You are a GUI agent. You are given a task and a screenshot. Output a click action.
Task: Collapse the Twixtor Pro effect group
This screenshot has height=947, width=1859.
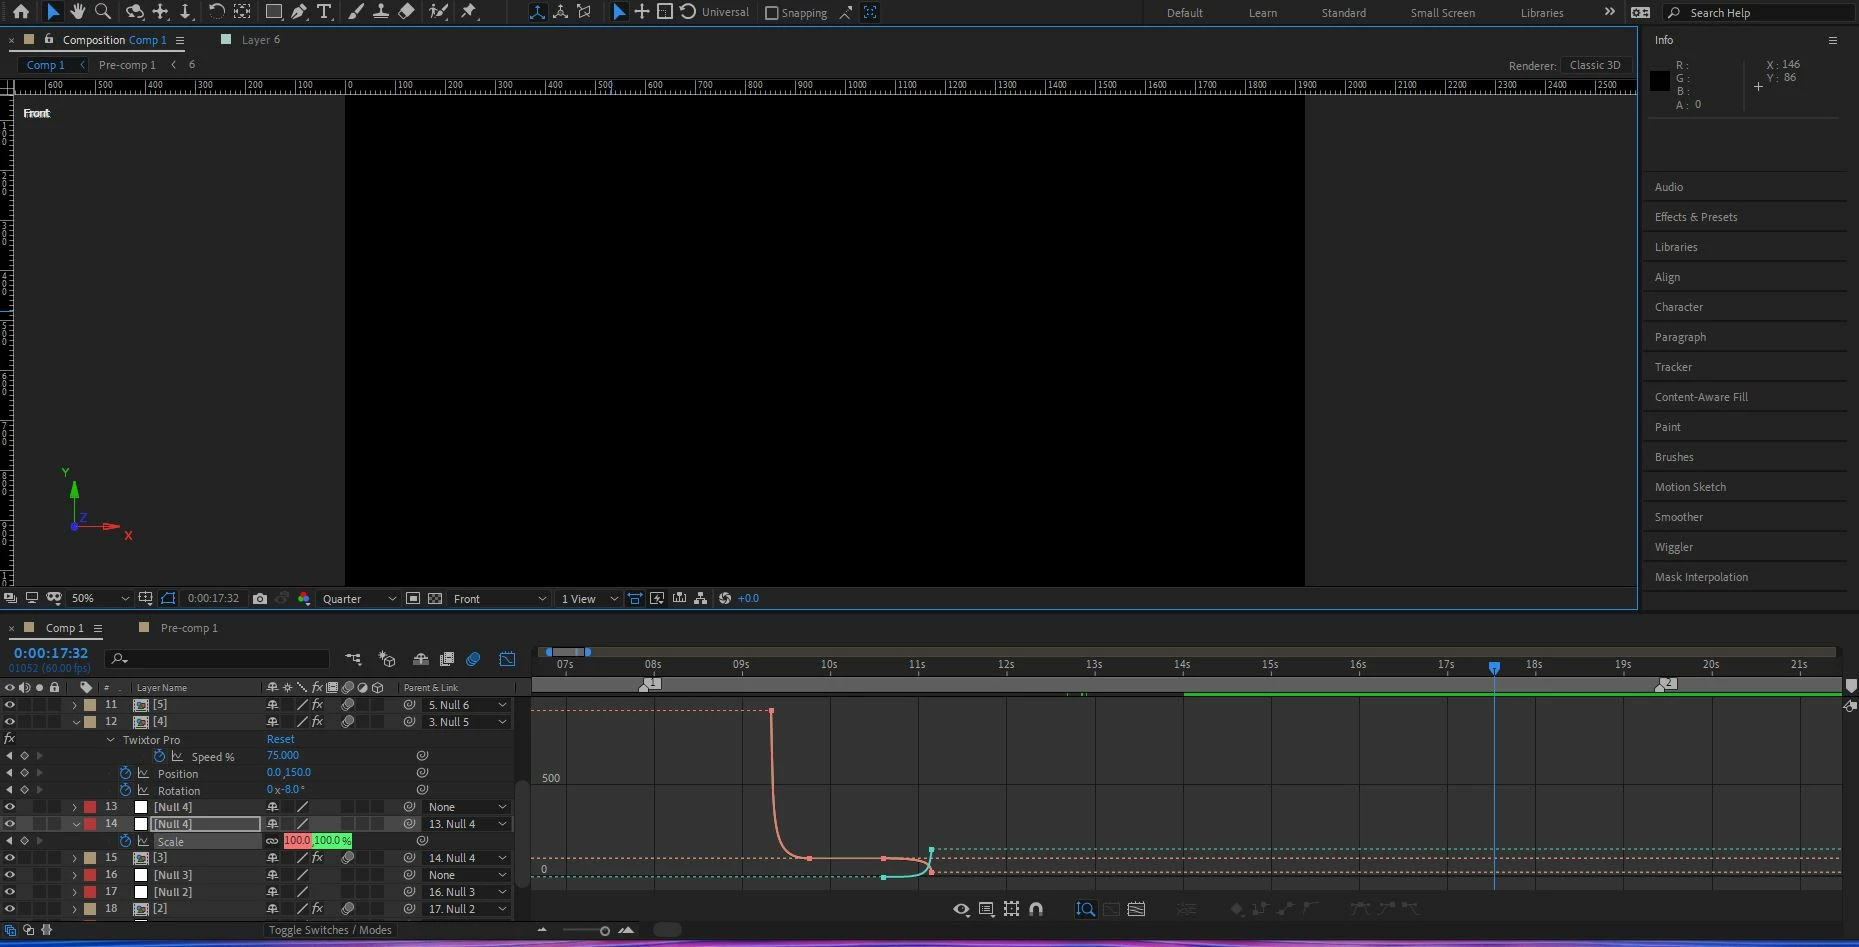tap(110, 740)
